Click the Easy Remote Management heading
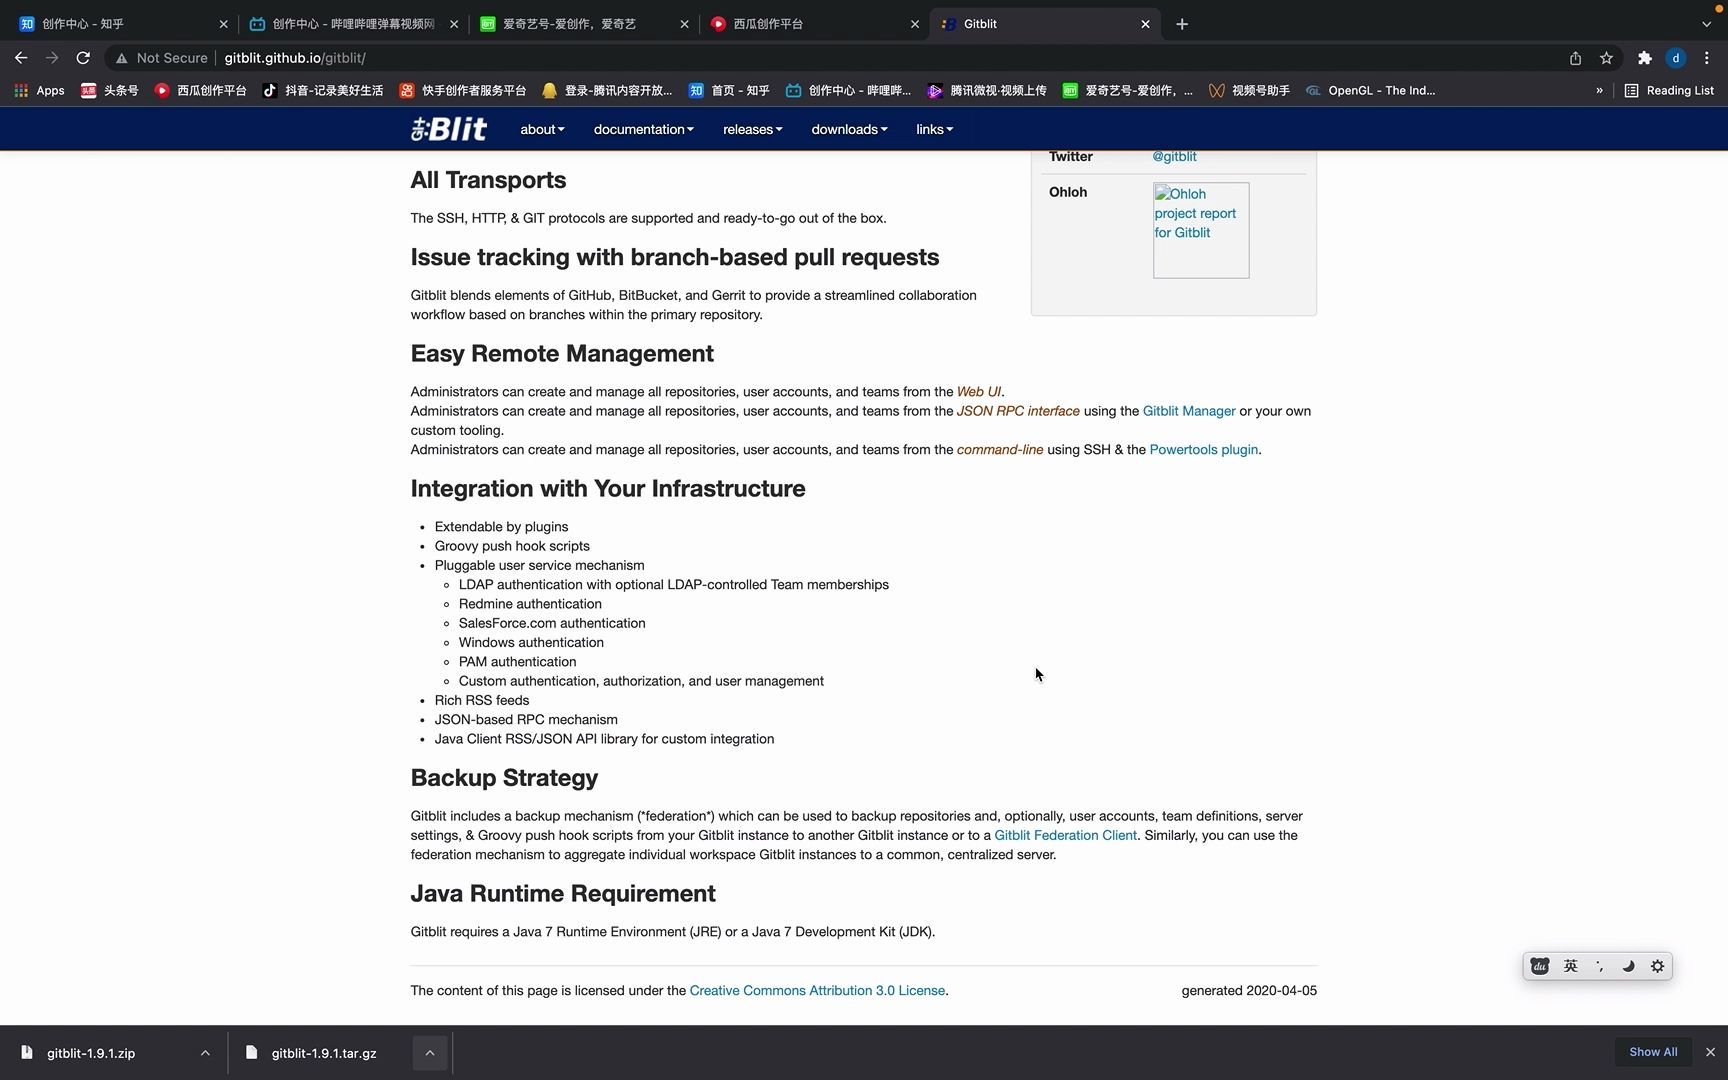Viewport: 1728px width, 1080px height. [x=562, y=354]
